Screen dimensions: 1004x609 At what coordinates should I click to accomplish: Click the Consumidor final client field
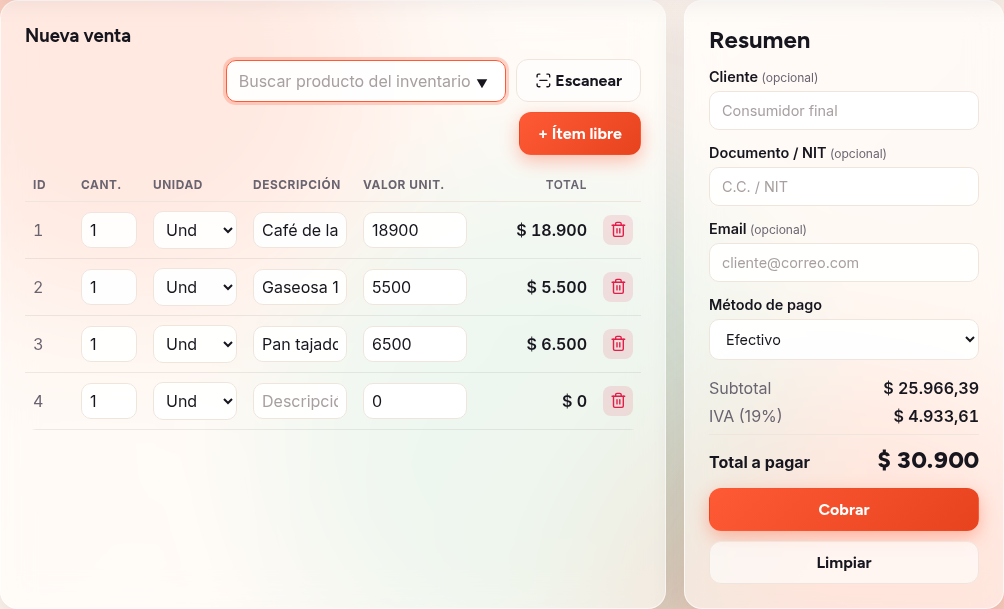pyautogui.click(x=843, y=111)
